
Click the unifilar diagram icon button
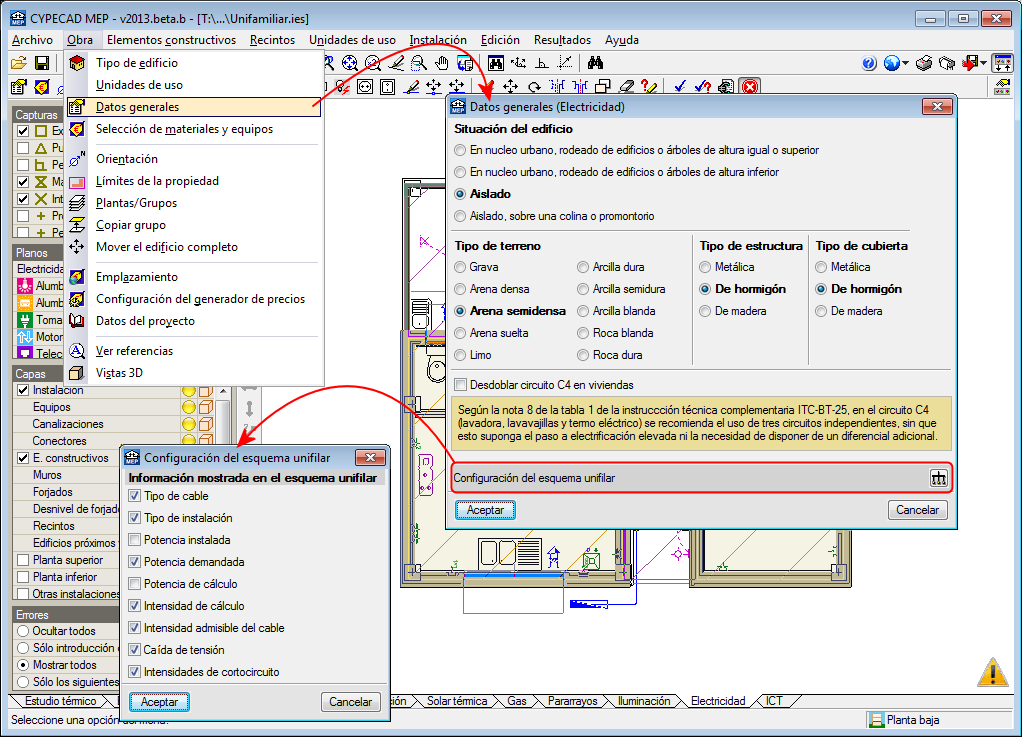(x=938, y=478)
